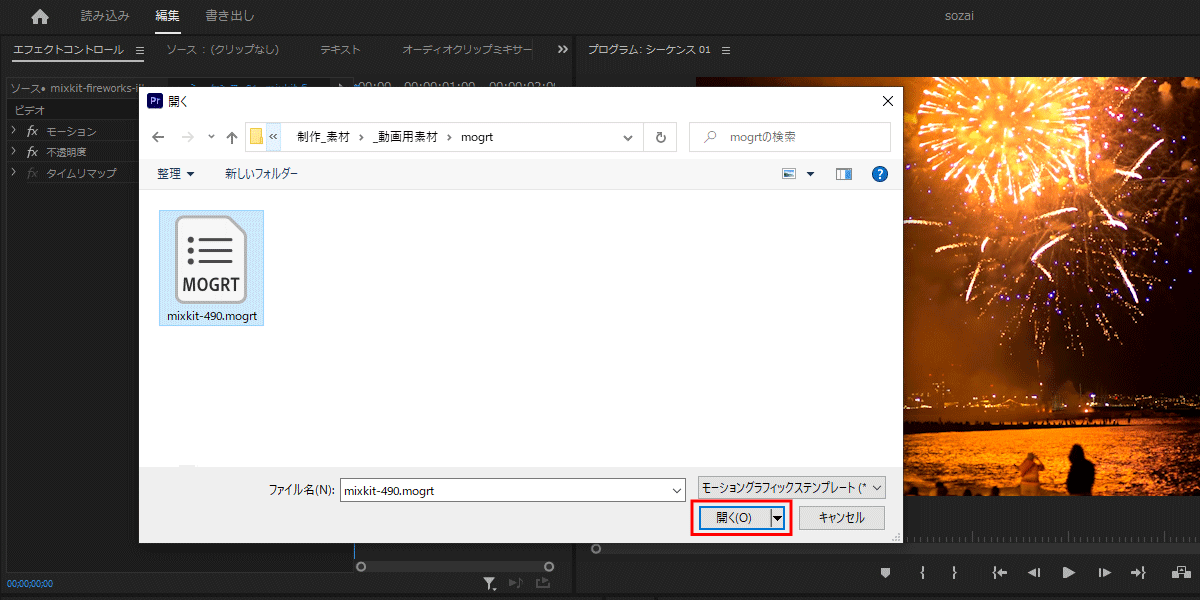Toggle the preview pane in the Open dialog
This screenshot has height=600, width=1200.
[x=843, y=173]
